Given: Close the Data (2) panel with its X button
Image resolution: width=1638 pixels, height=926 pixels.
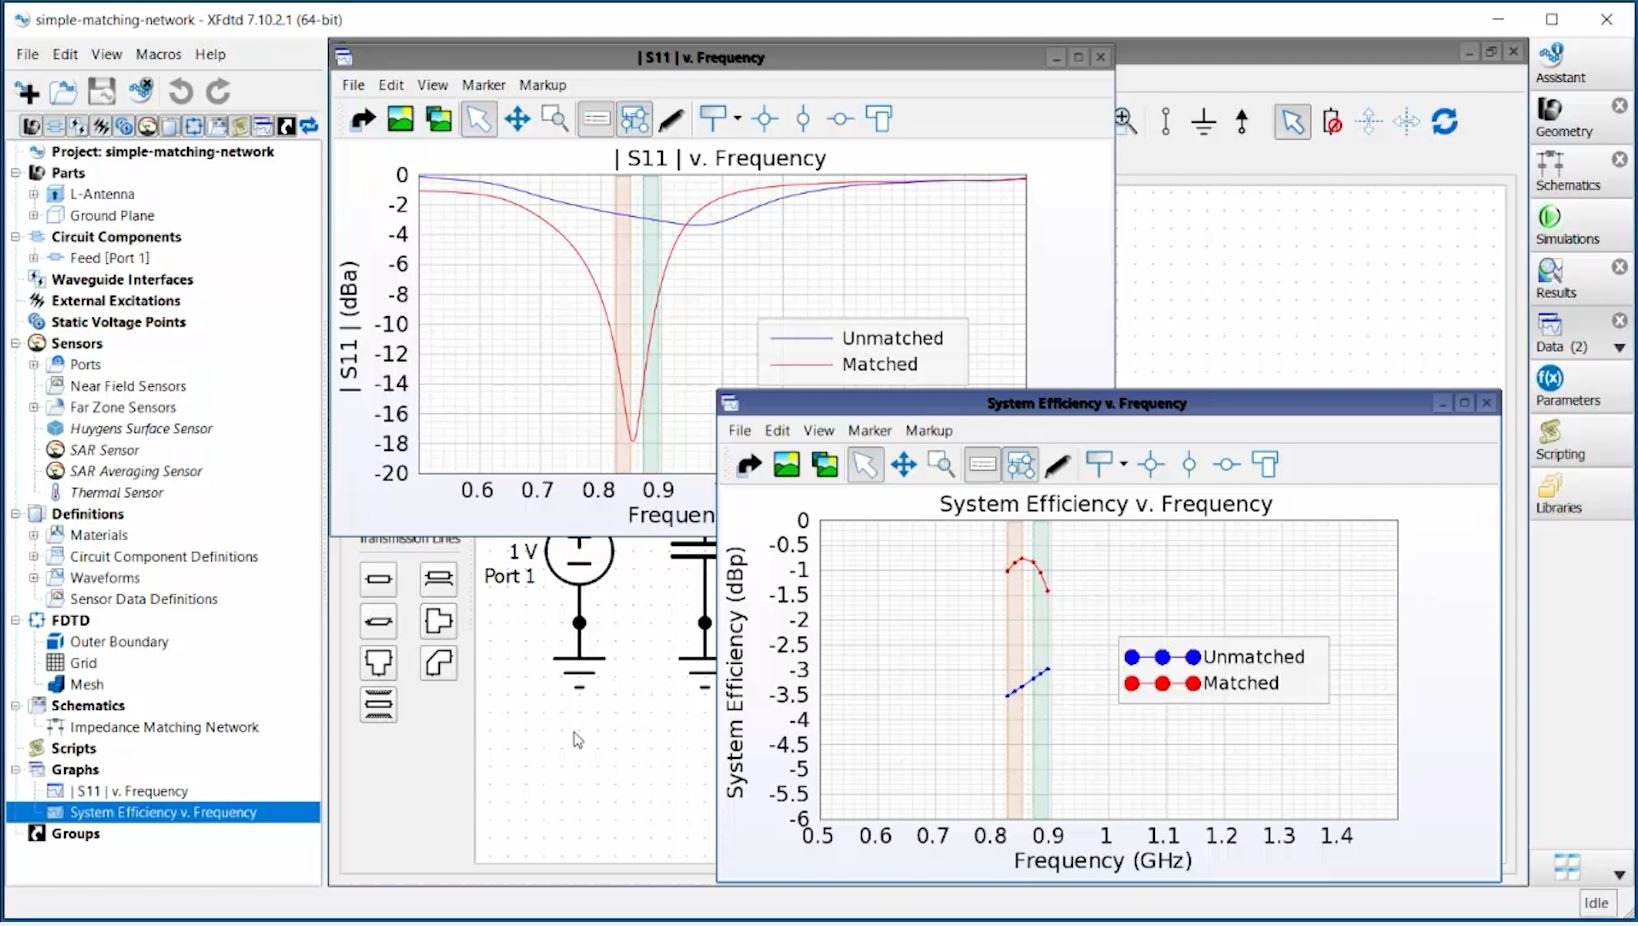Looking at the screenshot, I should click(x=1621, y=320).
